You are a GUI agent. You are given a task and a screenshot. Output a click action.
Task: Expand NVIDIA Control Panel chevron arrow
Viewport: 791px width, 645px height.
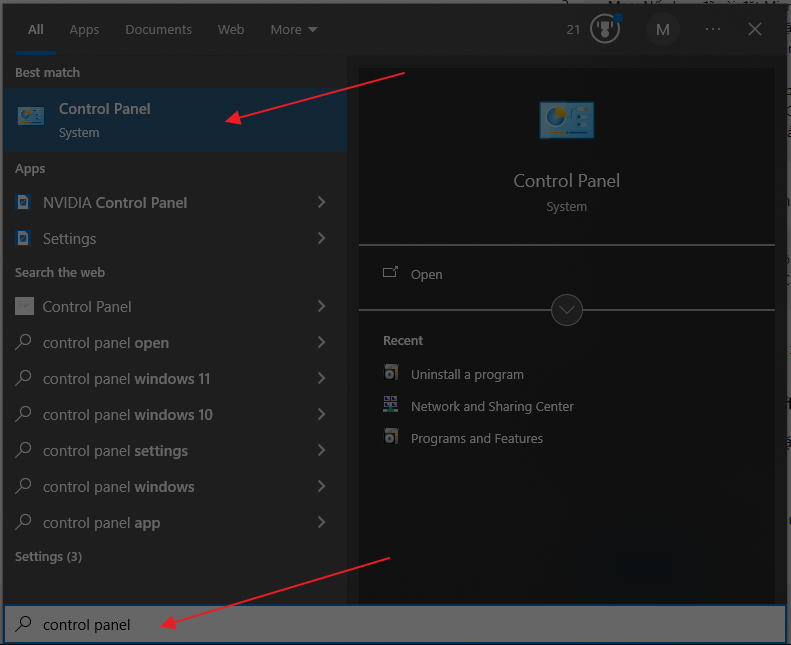(x=321, y=202)
